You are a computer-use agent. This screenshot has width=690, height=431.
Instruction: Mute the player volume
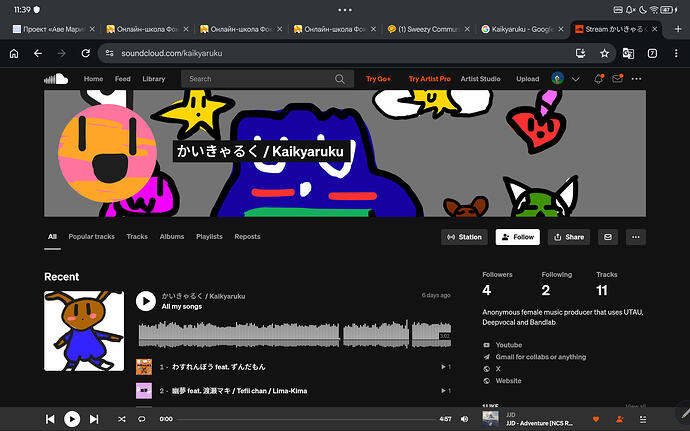(464, 419)
